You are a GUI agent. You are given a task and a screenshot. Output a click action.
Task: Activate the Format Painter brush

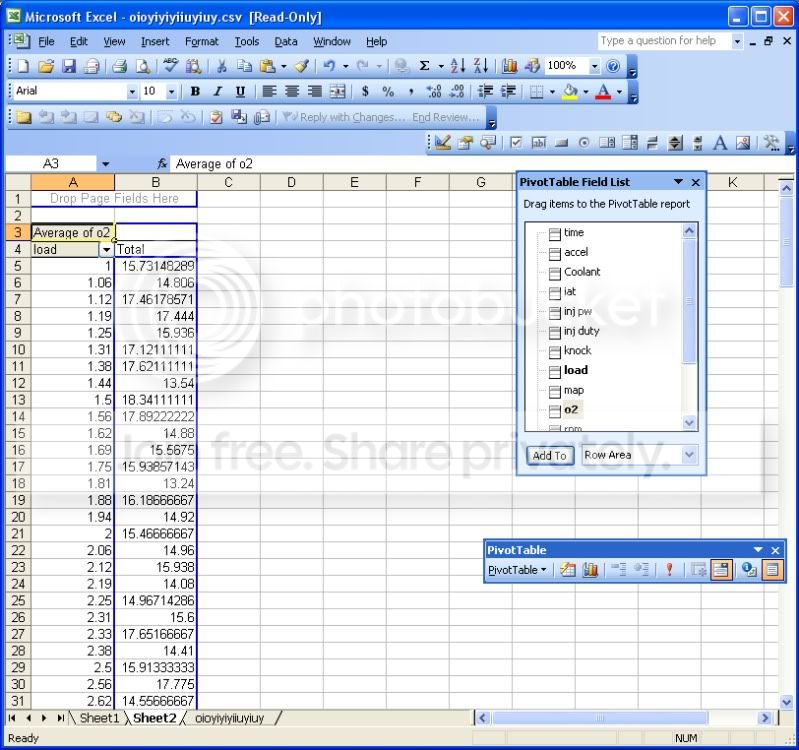click(302, 66)
